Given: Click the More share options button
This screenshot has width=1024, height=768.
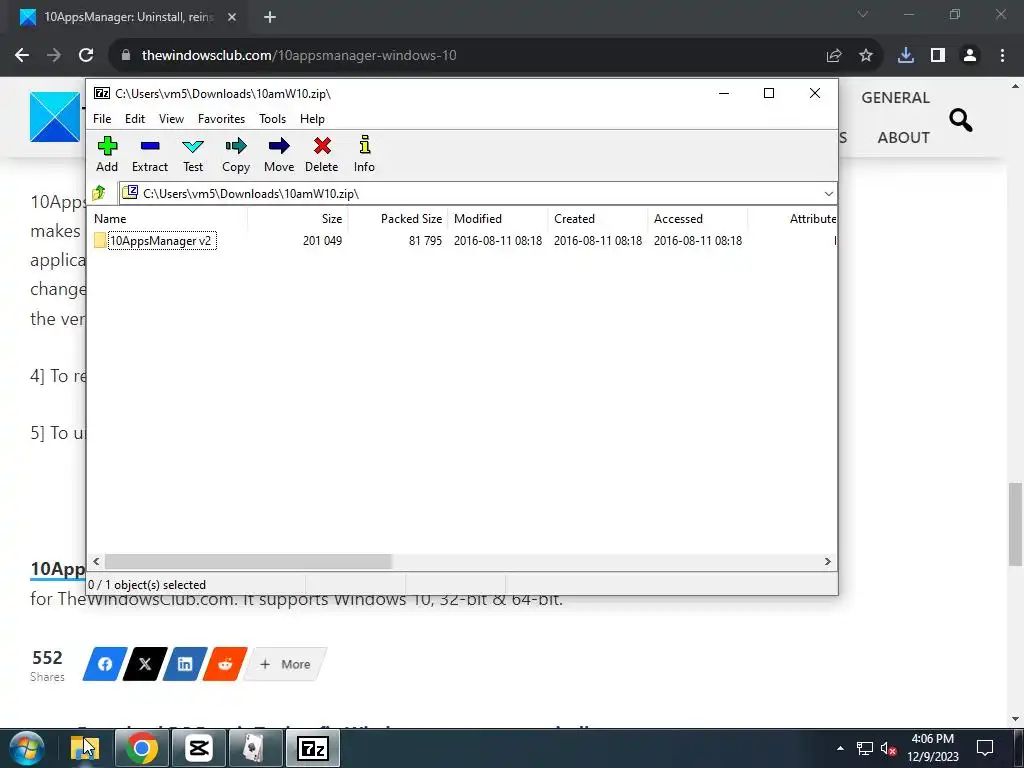Looking at the screenshot, I should pos(285,664).
